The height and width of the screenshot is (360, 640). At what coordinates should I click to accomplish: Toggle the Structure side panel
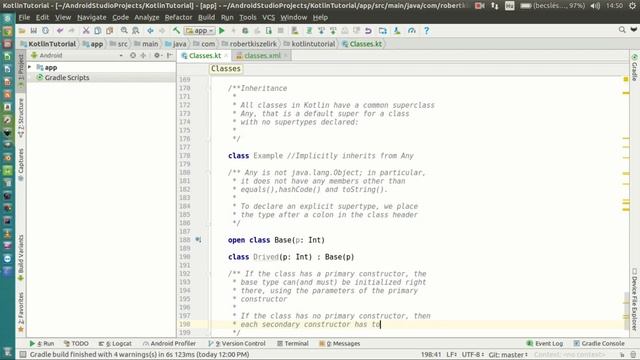[x=21, y=118]
